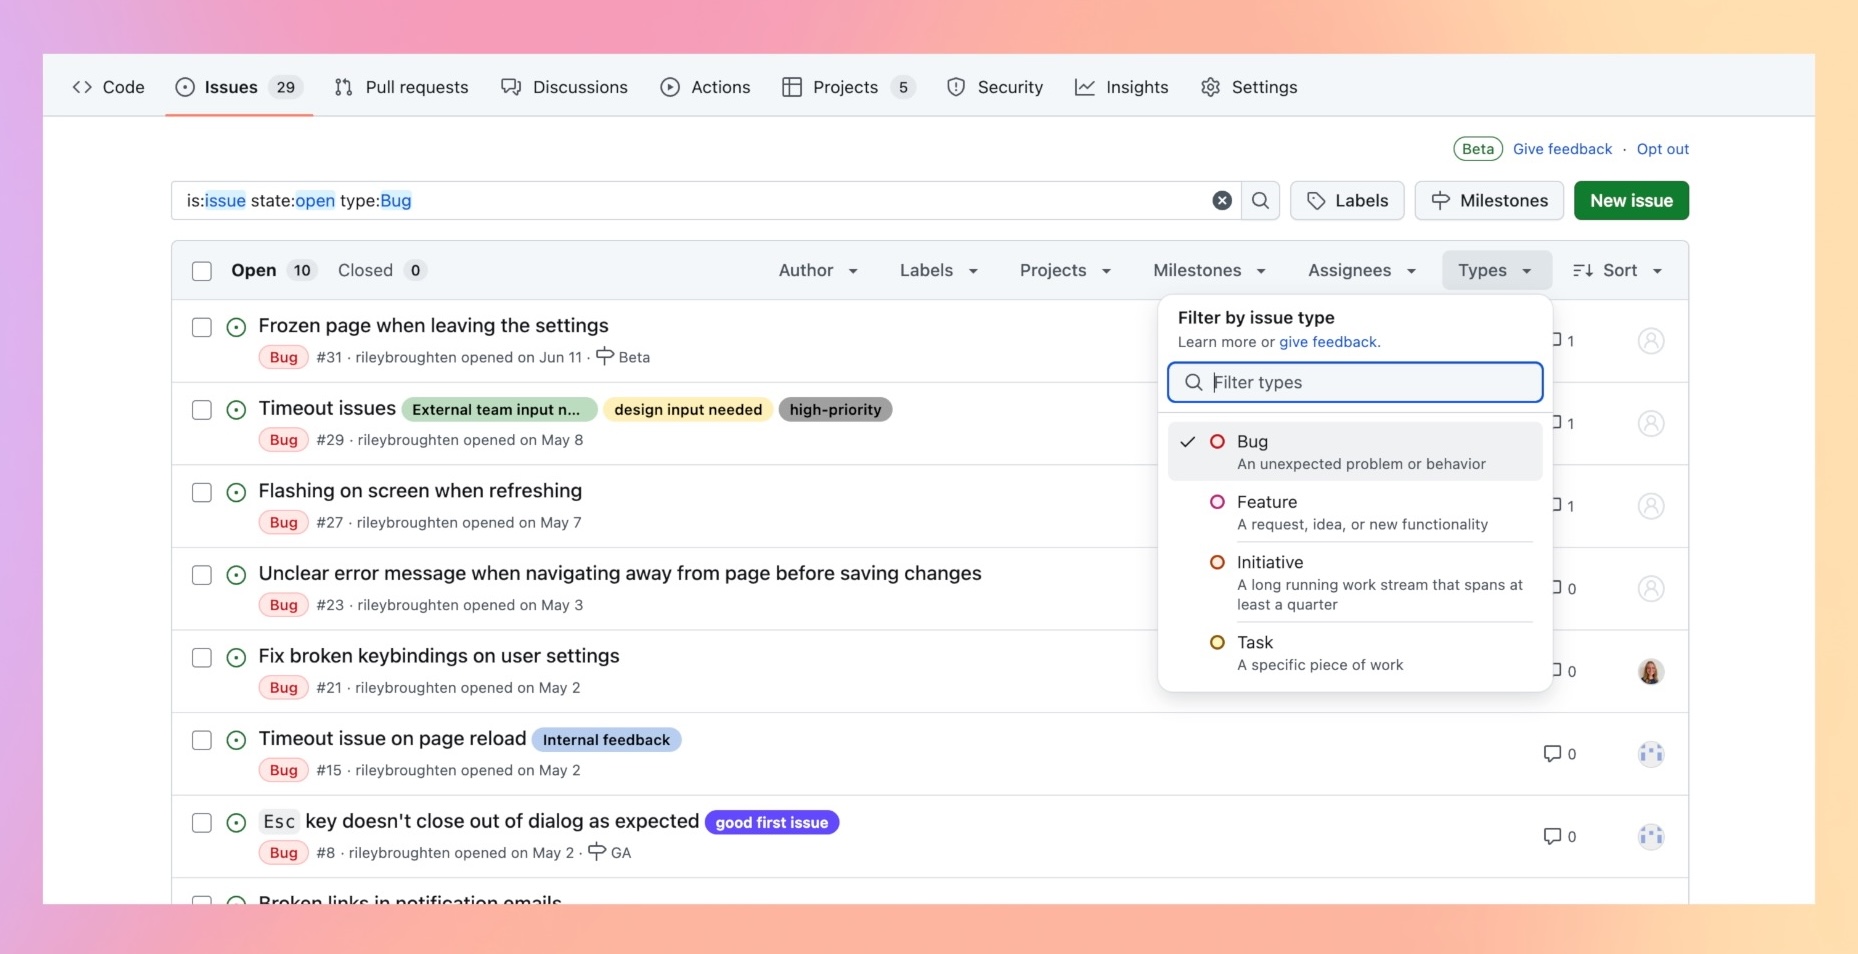The width and height of the screenshot is (1858, 954).
Task: Switch to the Pull requests tab
Action: [x=401, y=87]
